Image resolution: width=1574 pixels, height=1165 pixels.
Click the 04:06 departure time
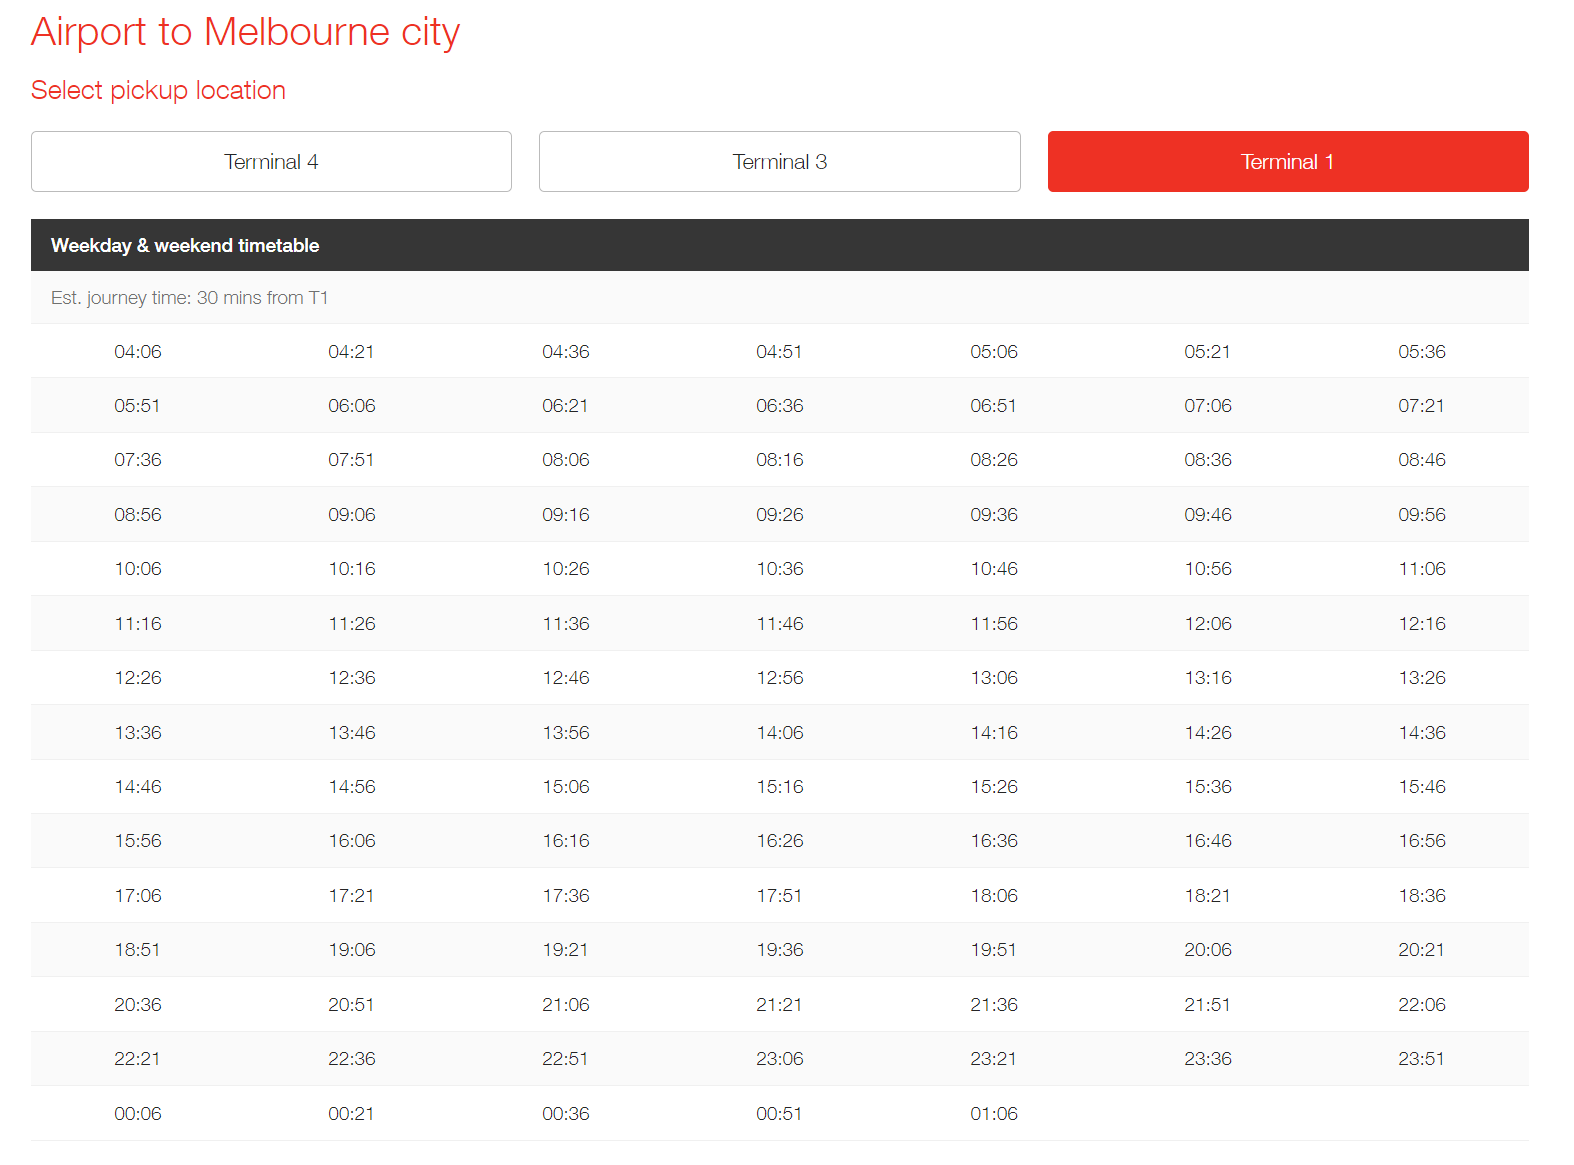pyautogui.click(x=138, y=352)
